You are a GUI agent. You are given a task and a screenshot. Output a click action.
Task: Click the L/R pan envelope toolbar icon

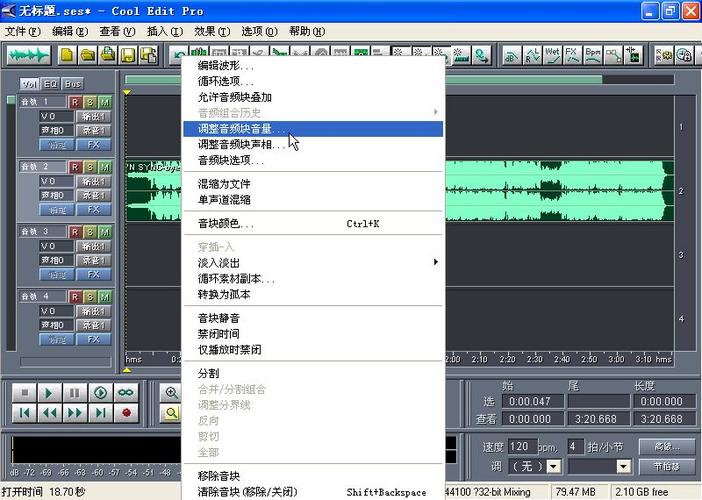[531, 56]
